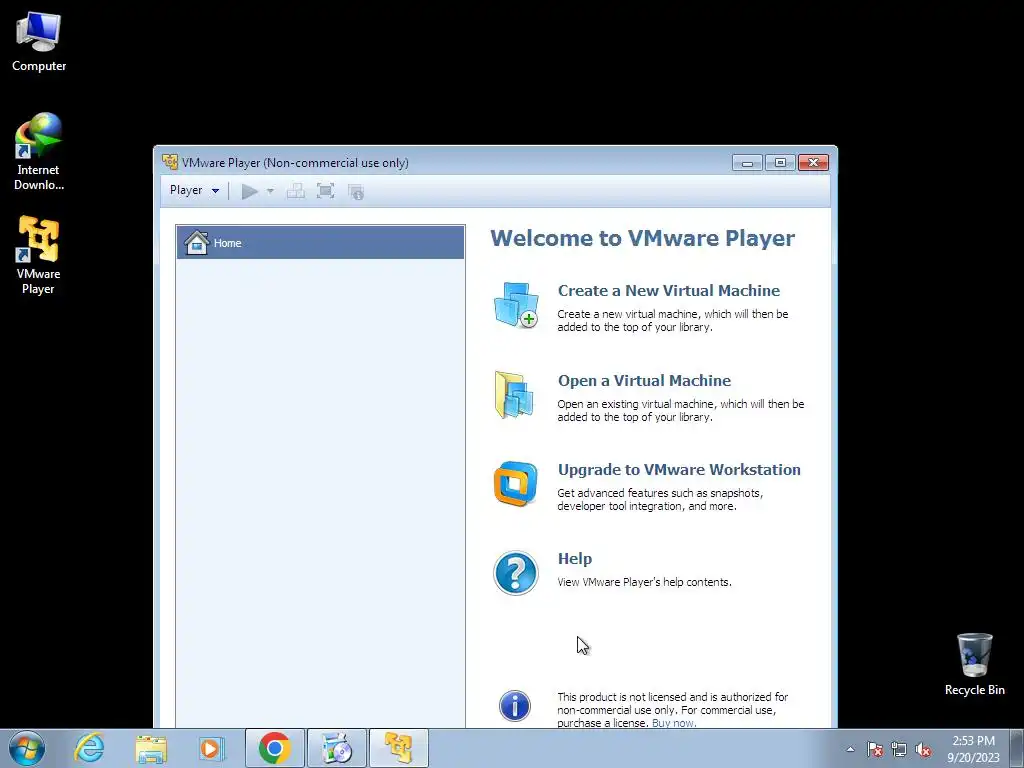1024x768 pixels.
Task: Open Windows Explorer folder on taskbar
Action: click(151, 748)
